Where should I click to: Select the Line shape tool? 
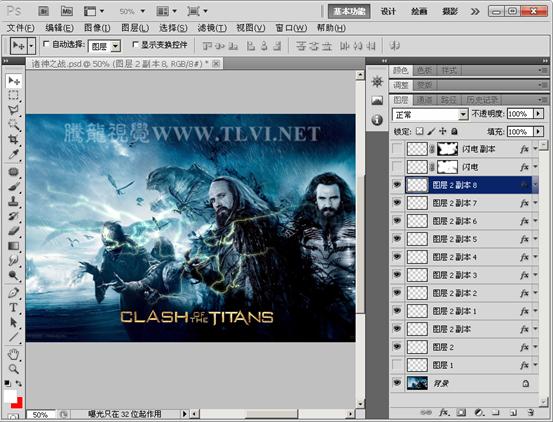pyautogui.click(x=14, y=337)
